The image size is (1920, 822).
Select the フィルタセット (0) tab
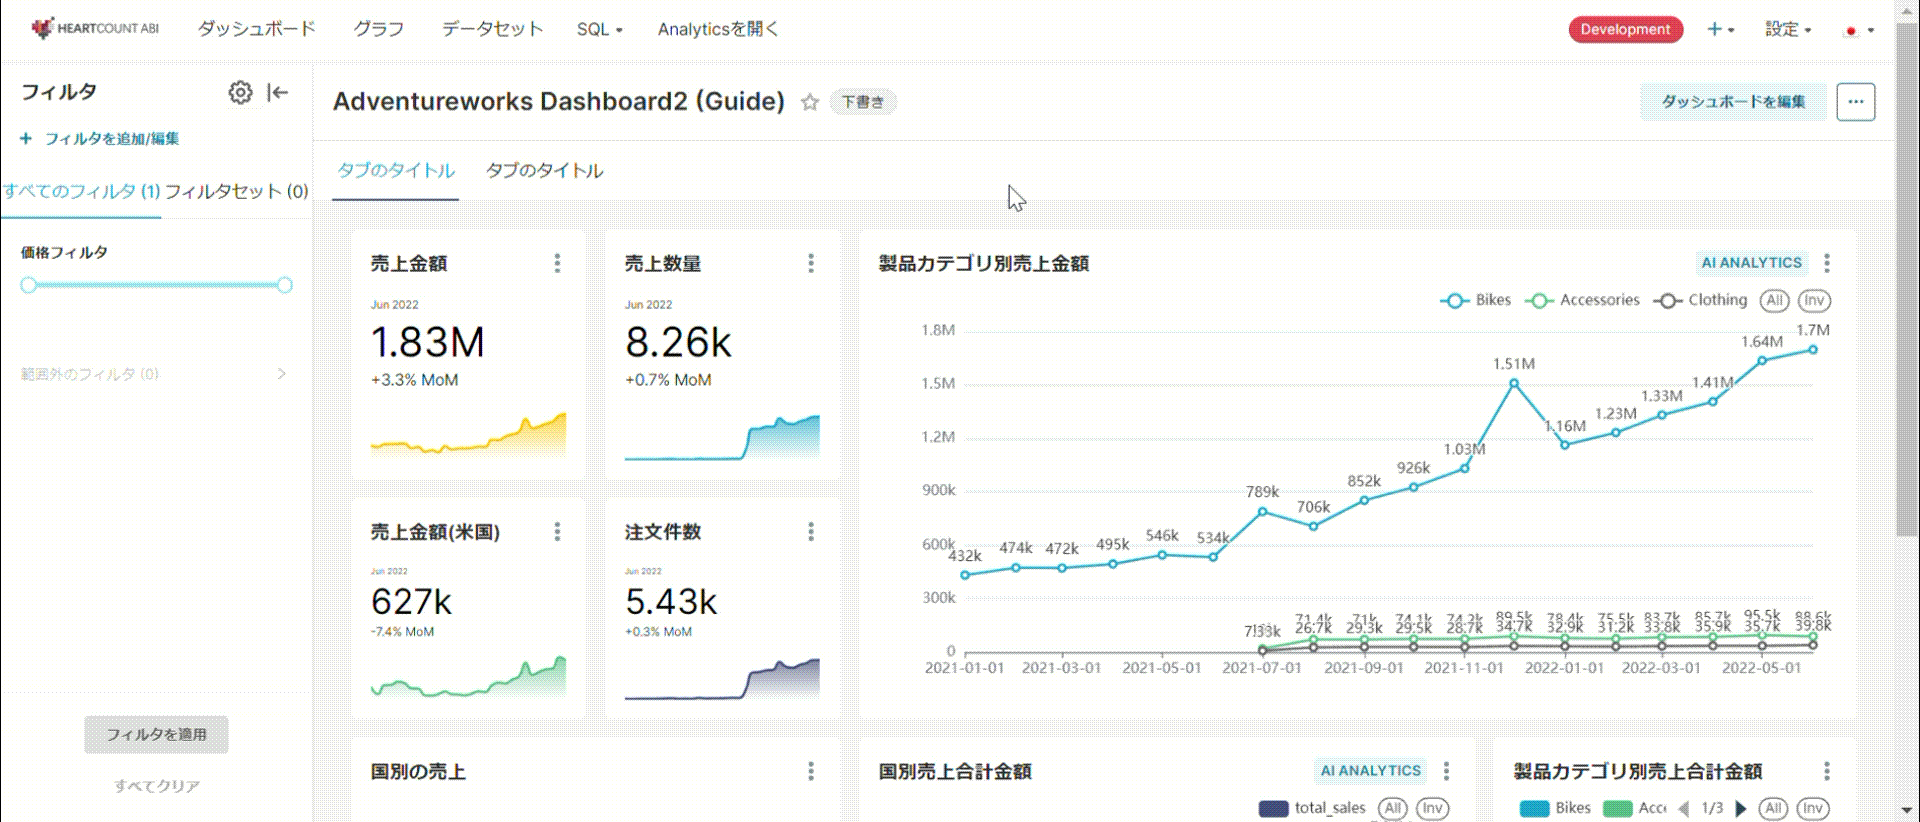pos(237,192)
